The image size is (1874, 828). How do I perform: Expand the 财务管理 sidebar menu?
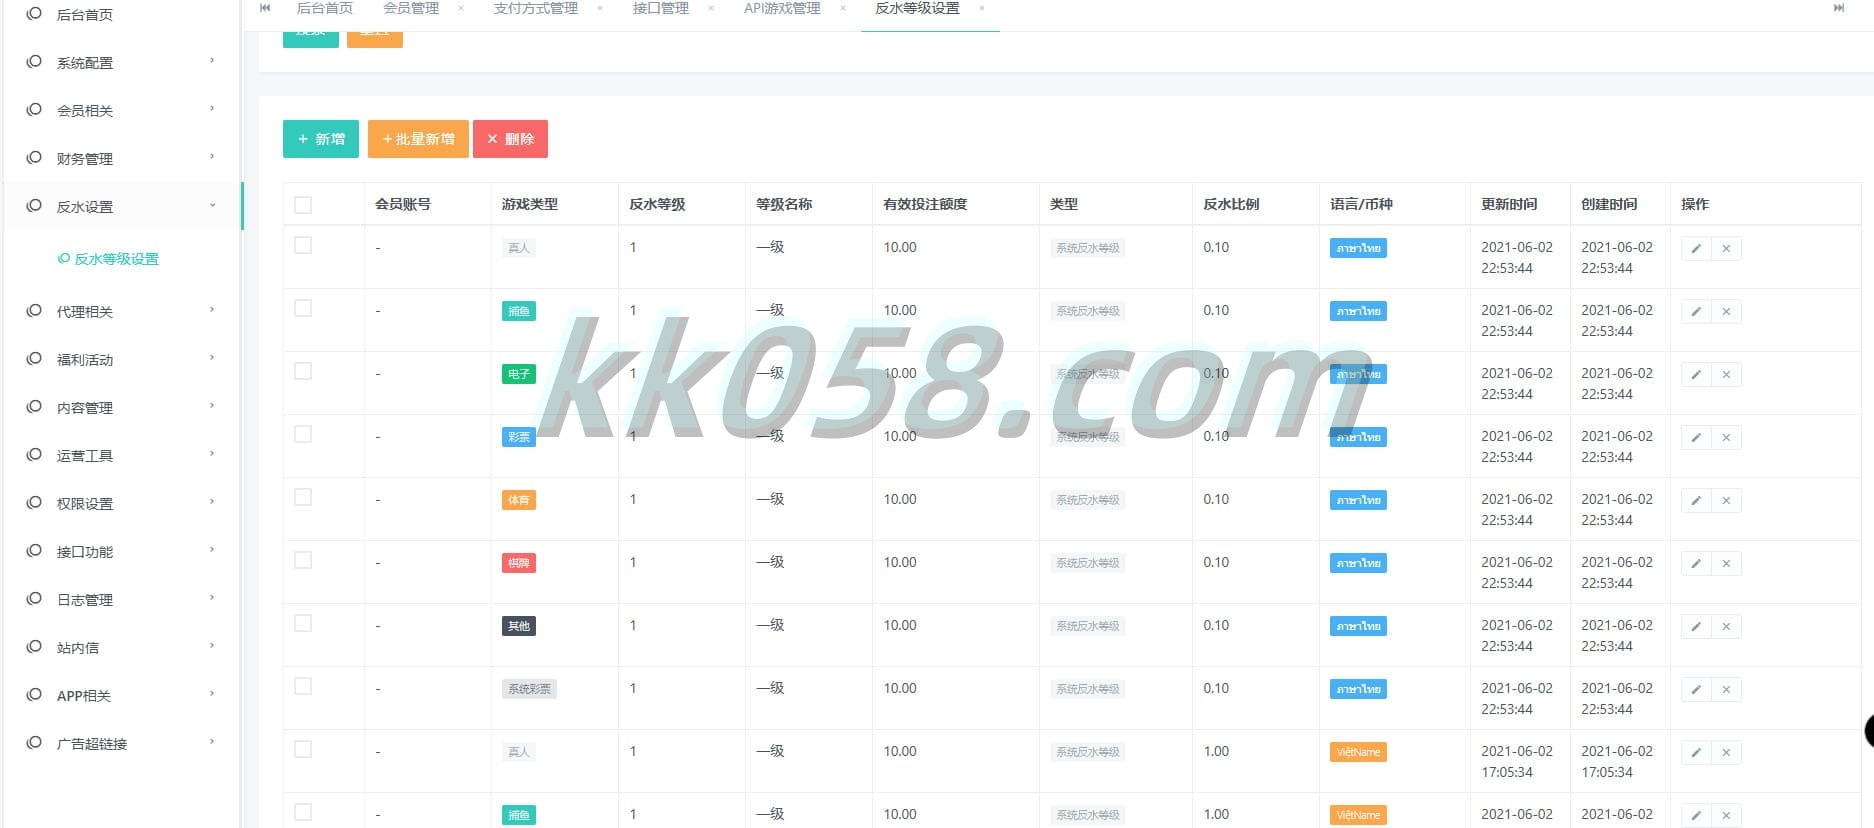(x=121, y=158)
